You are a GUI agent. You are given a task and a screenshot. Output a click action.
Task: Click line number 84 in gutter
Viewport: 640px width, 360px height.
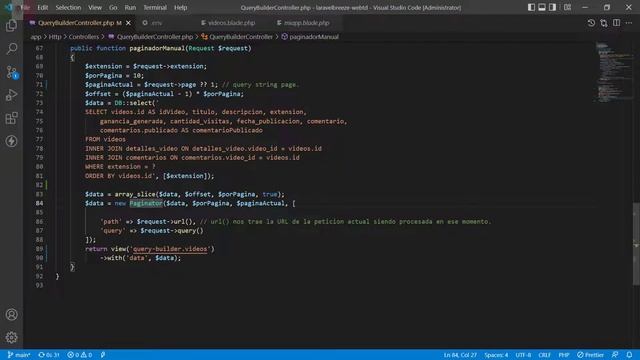click(x=39, y=203)
